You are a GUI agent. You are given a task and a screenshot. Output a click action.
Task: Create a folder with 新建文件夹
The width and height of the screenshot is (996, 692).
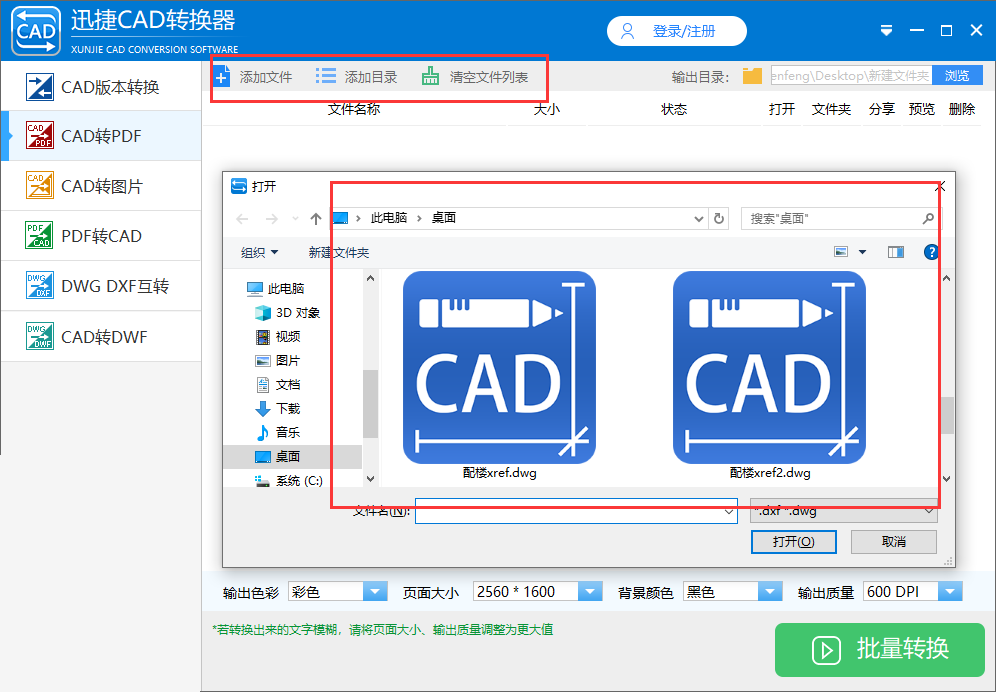point(339,252)
